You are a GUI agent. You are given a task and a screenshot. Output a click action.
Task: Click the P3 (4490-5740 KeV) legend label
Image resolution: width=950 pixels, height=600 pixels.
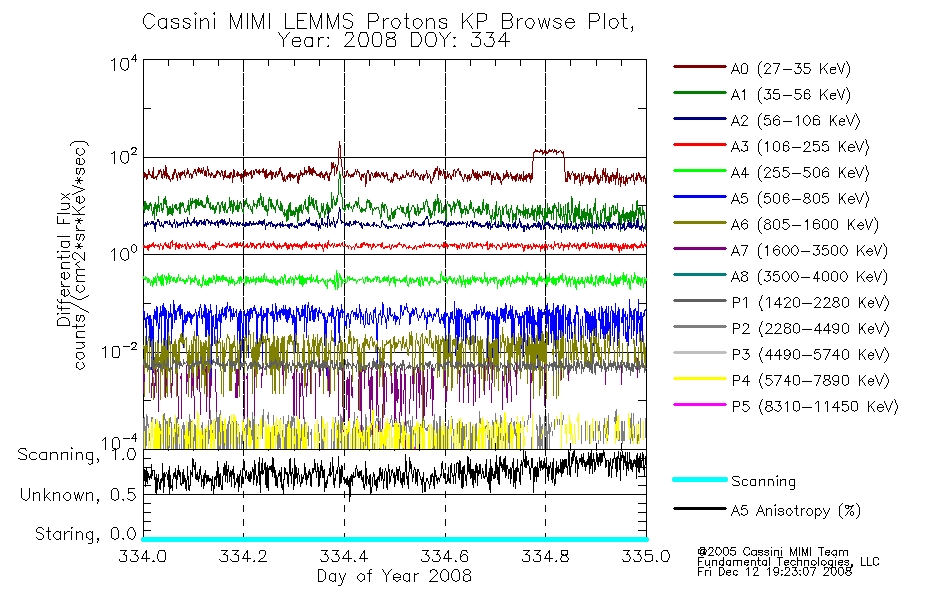point(811,355)
